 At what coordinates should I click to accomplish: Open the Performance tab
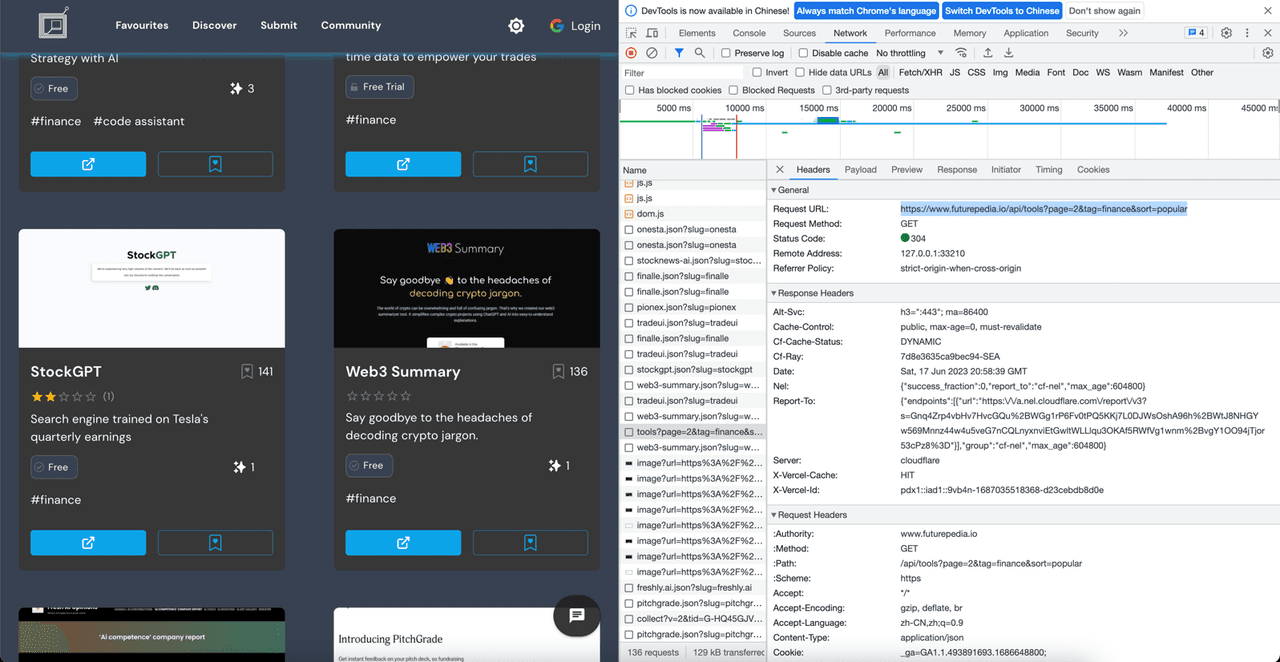[910, 33]
